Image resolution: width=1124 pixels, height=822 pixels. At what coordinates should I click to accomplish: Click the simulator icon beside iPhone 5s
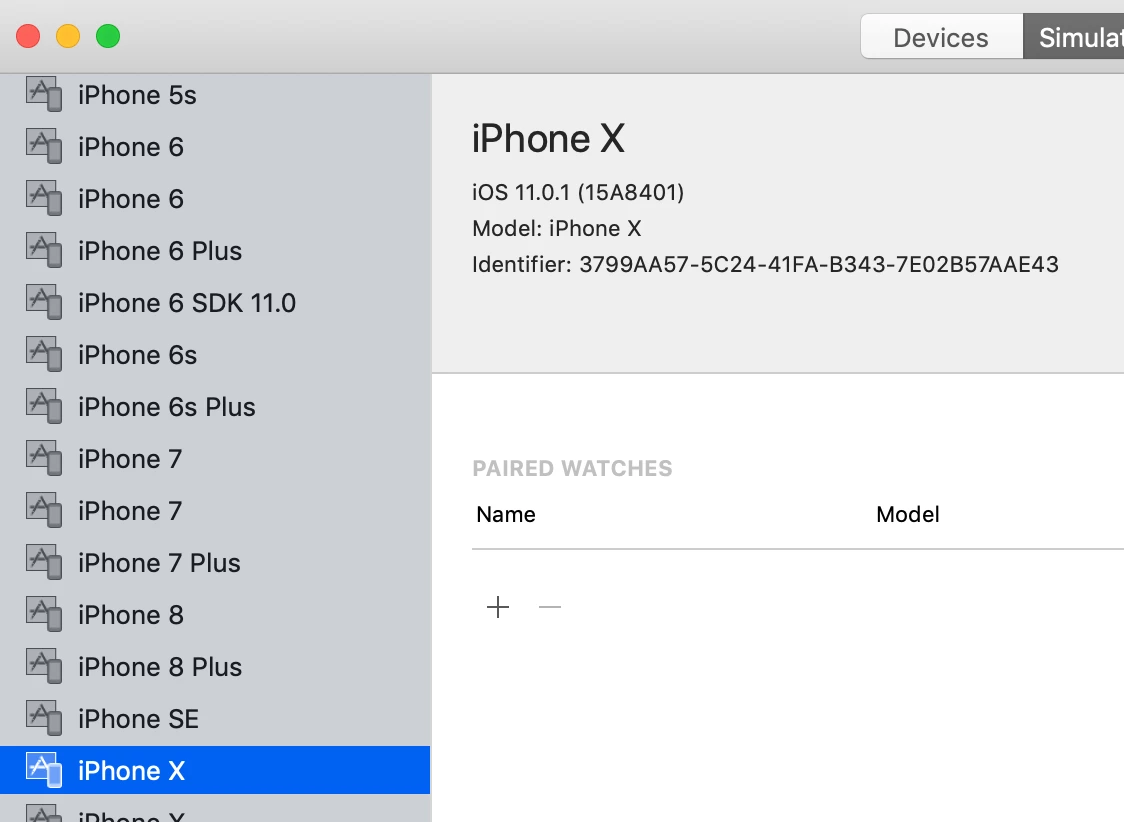[x=44, y=95]
